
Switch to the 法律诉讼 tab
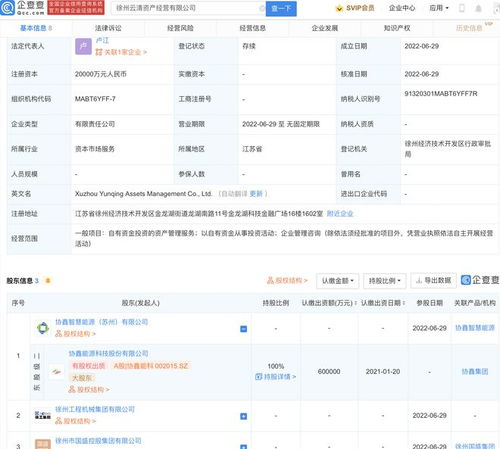(x=108, y=28)
